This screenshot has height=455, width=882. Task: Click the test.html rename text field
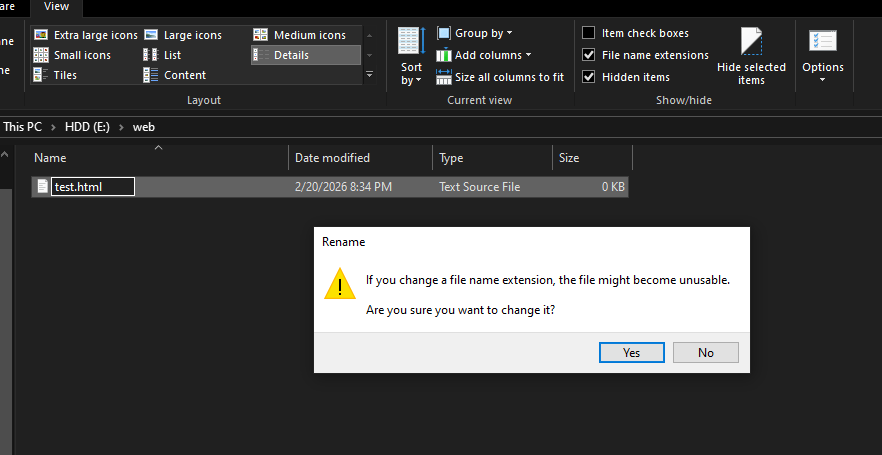(x=93, y=187)
